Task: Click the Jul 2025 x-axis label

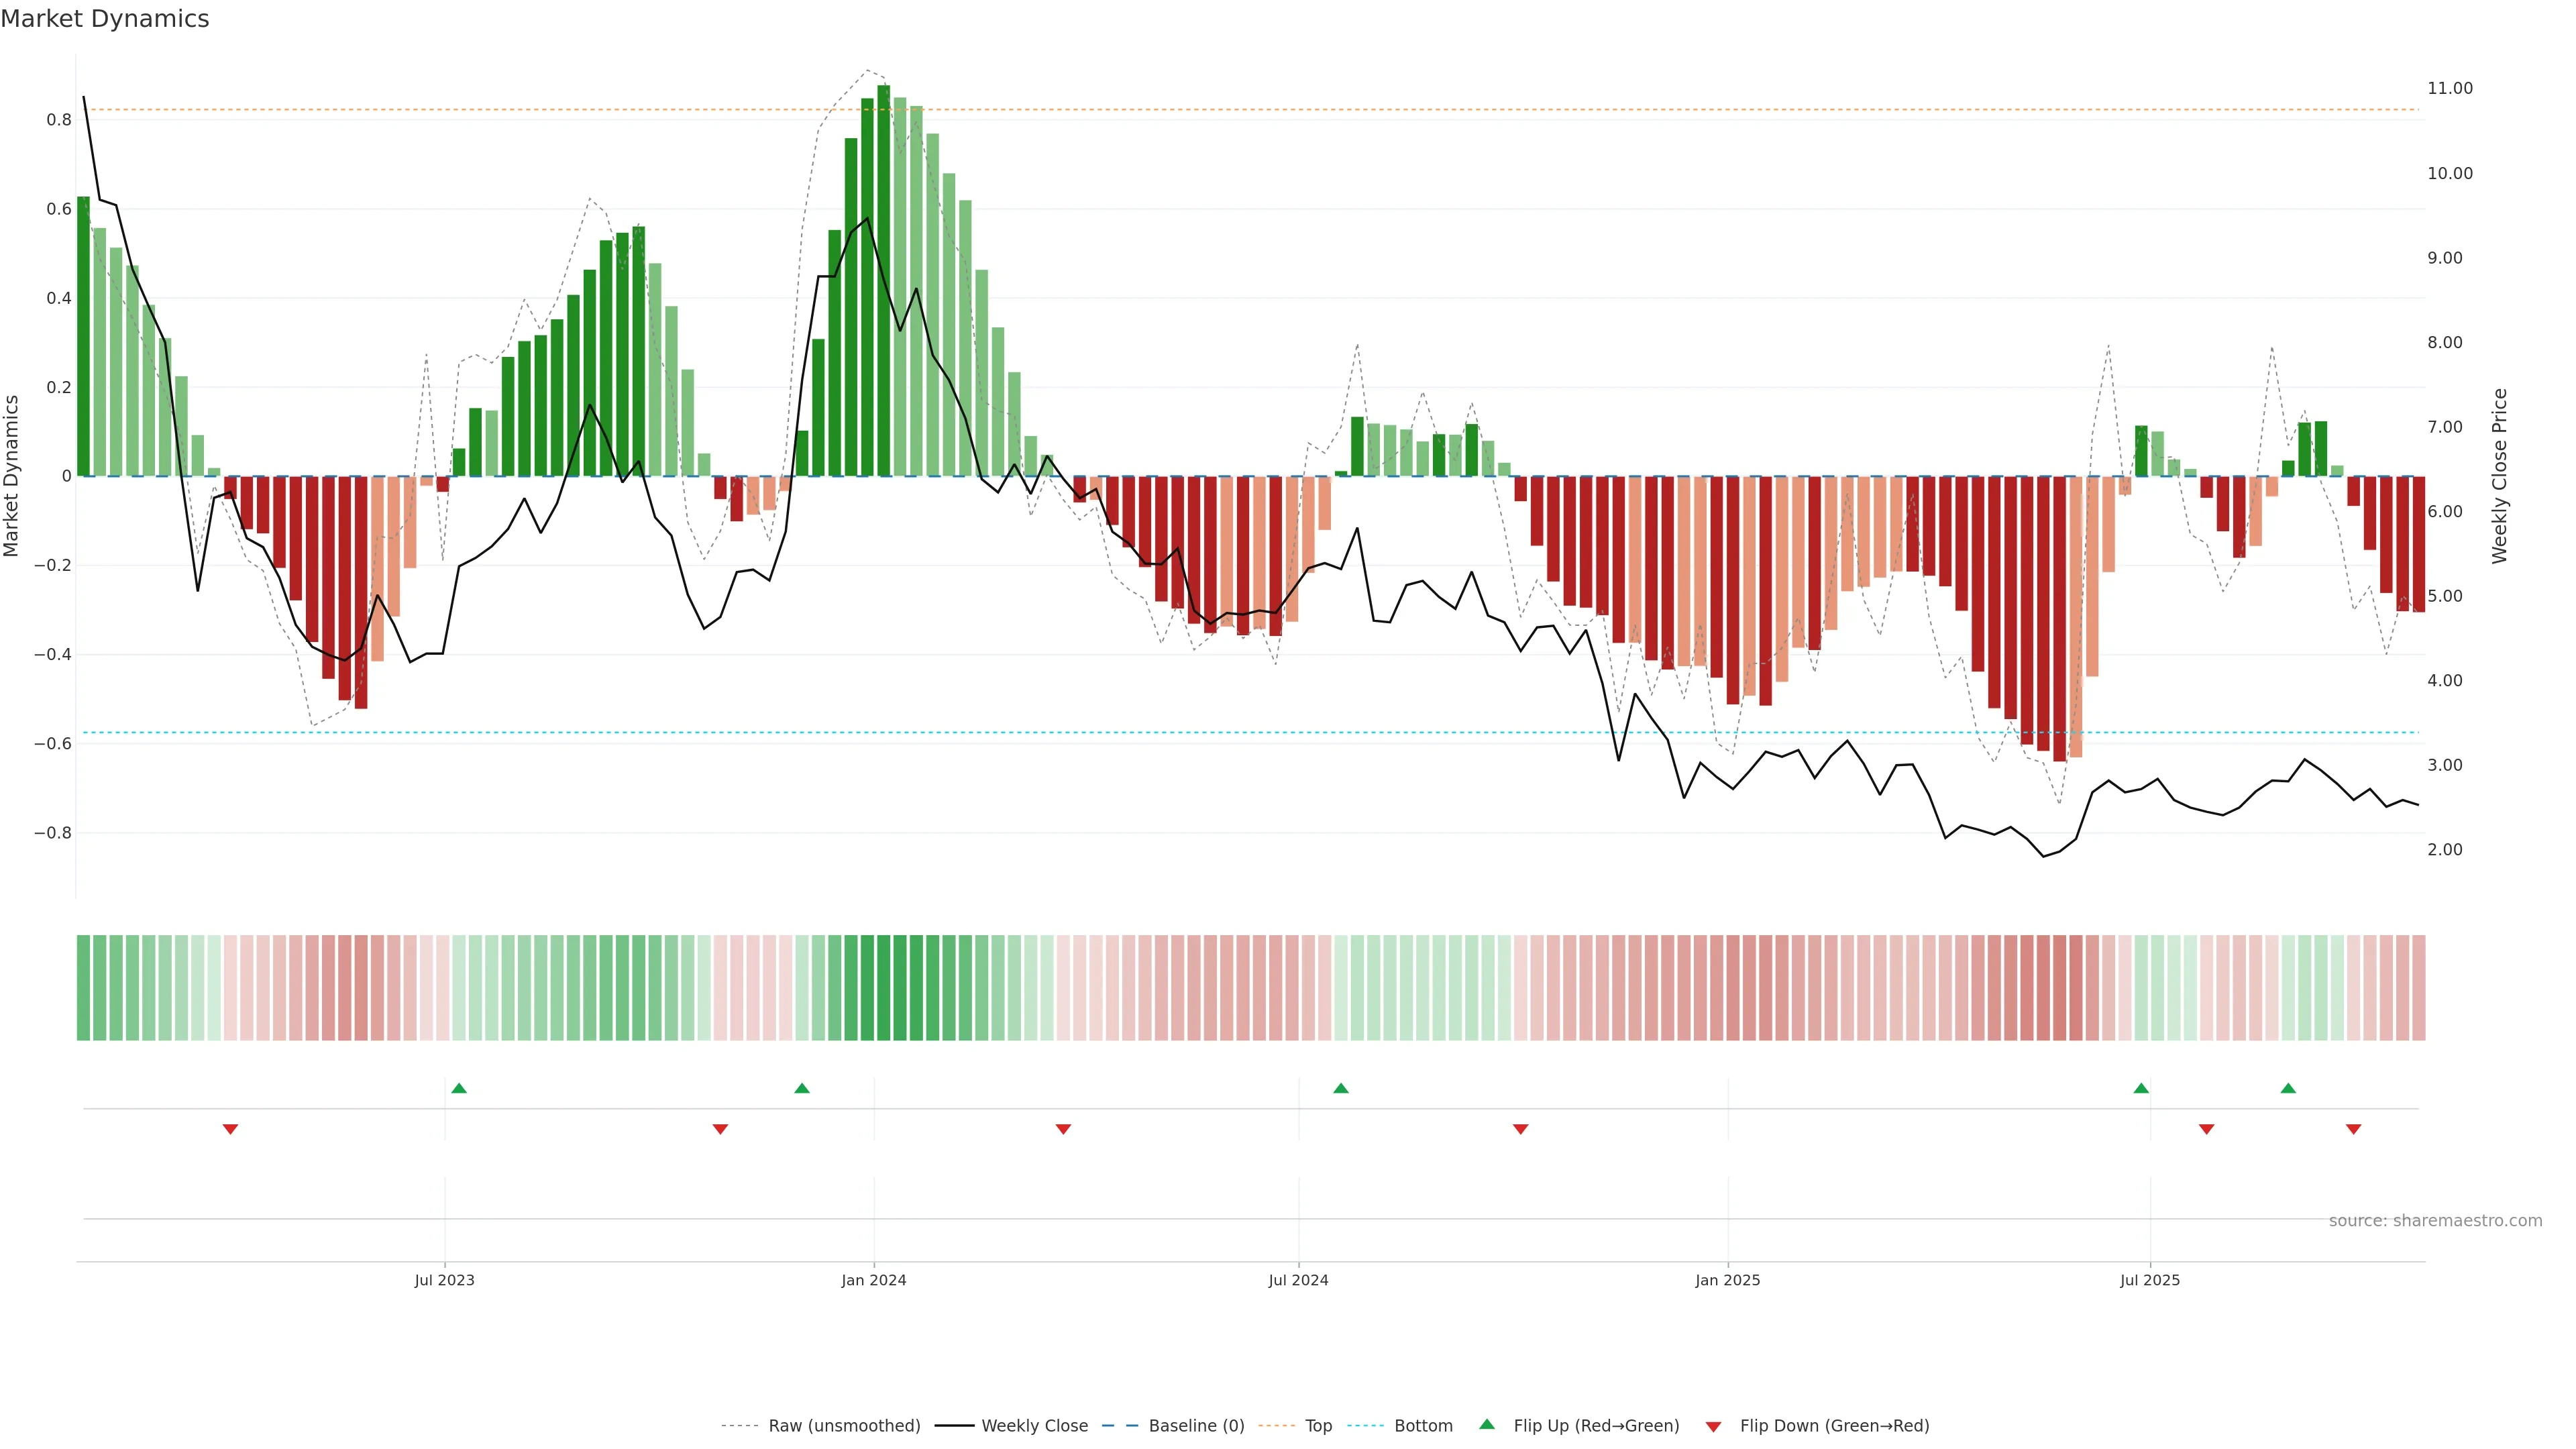Action: coord(2149,1280)
